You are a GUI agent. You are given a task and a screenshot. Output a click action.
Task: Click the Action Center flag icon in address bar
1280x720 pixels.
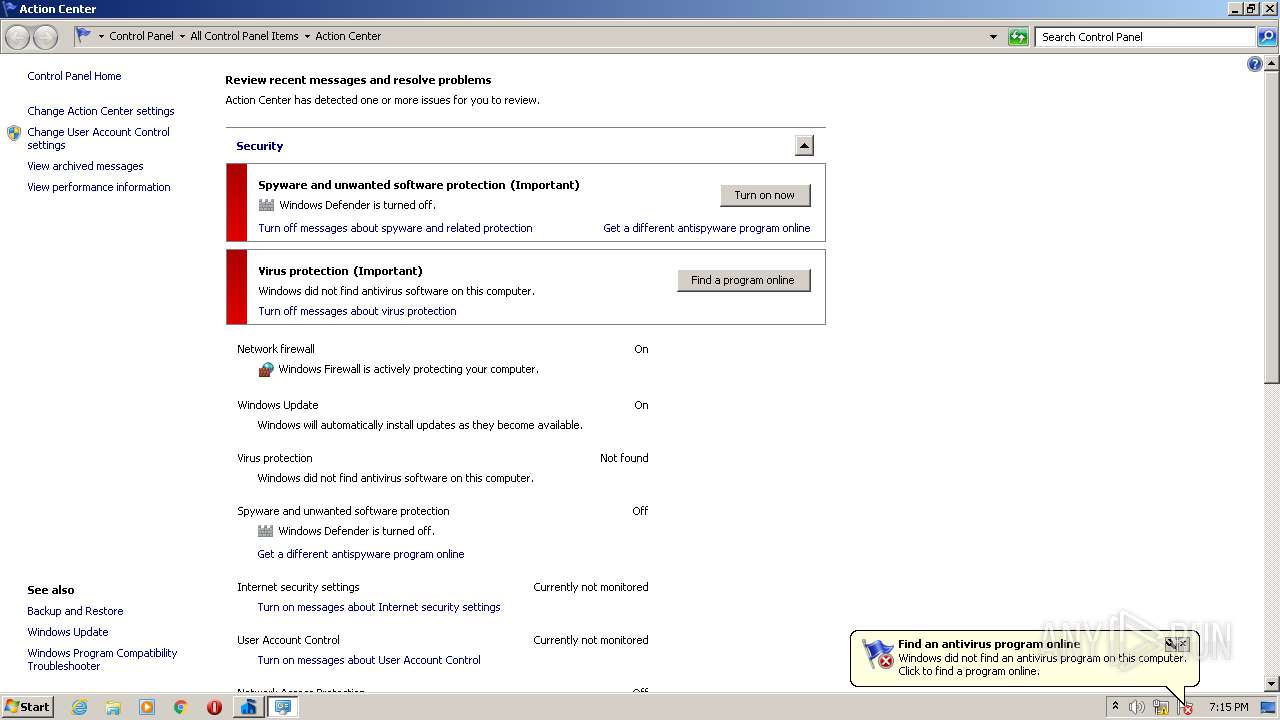point(84,36)
